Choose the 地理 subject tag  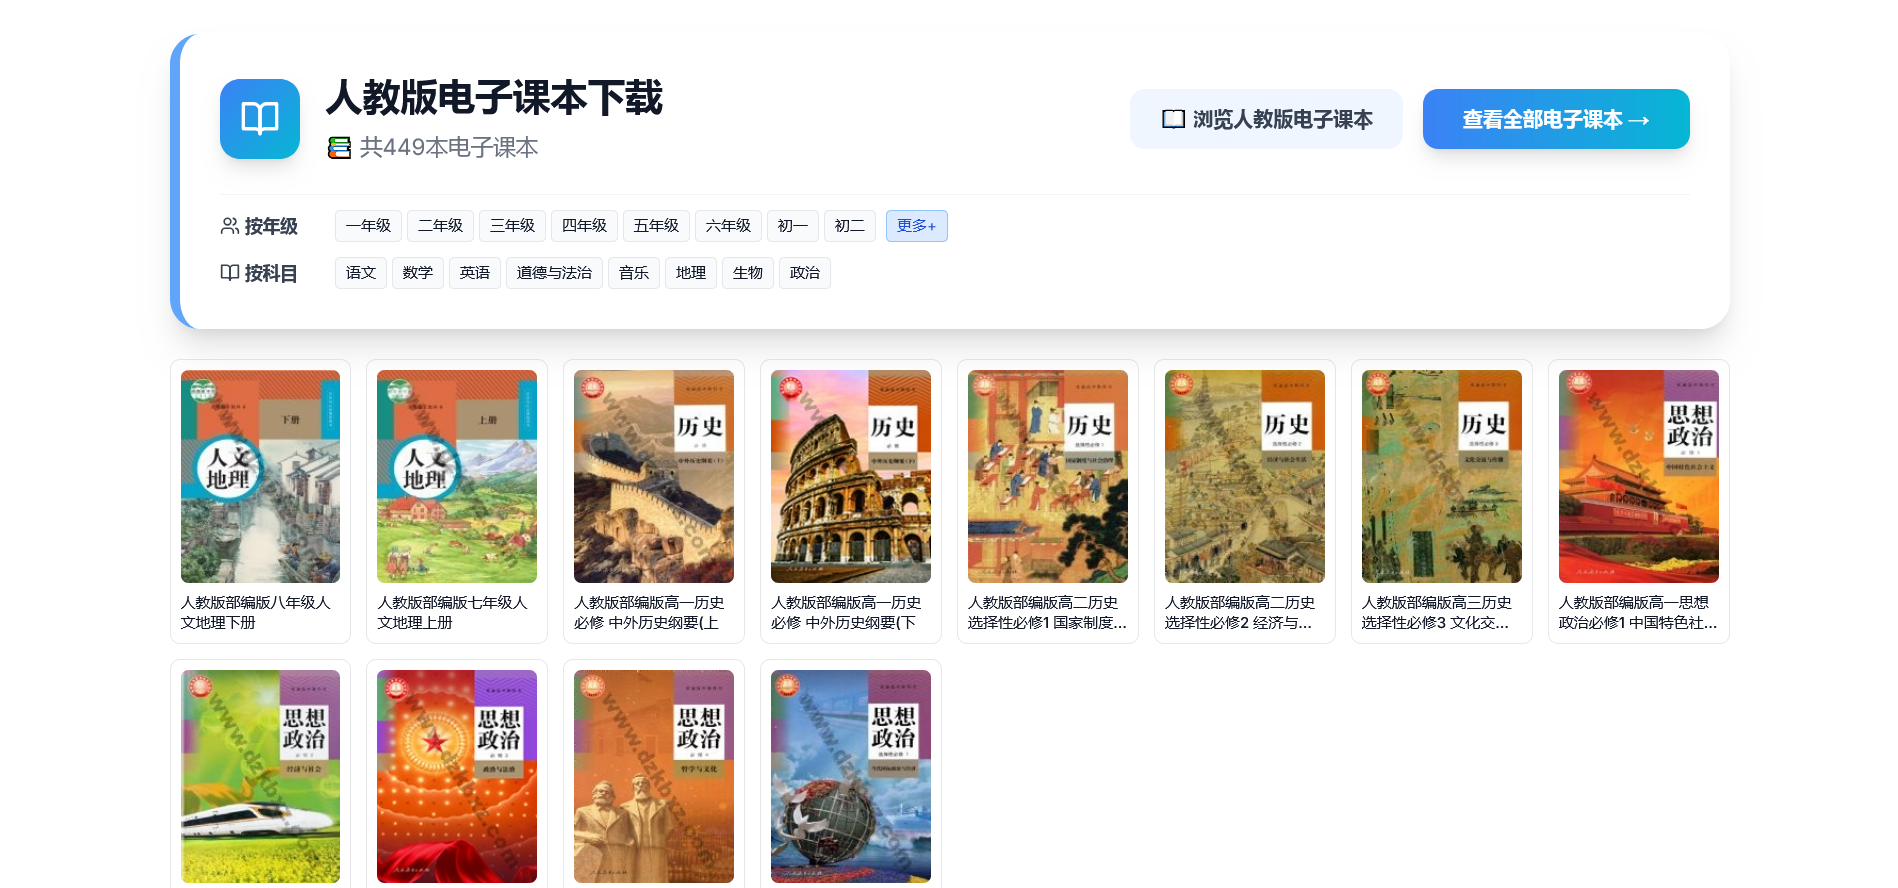click(x=691, y=273)
